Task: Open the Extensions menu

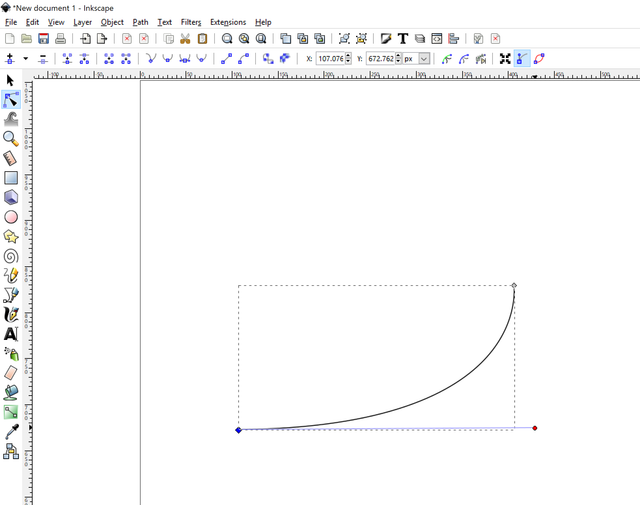Action: point(227,22)
